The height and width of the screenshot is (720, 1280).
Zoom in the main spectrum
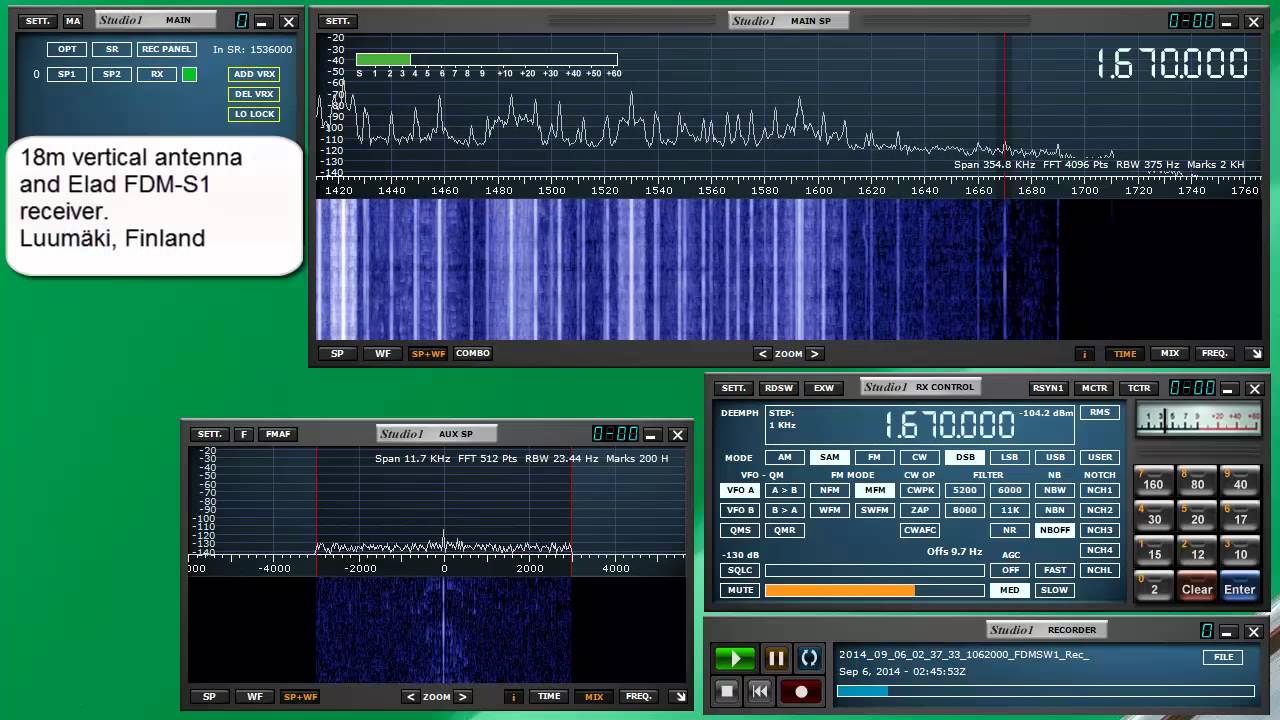click(814, 353)
